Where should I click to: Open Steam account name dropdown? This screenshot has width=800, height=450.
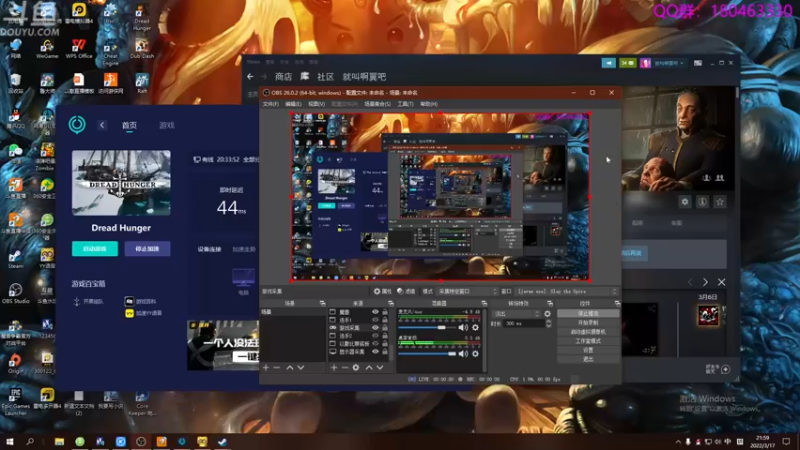[668, 63]
